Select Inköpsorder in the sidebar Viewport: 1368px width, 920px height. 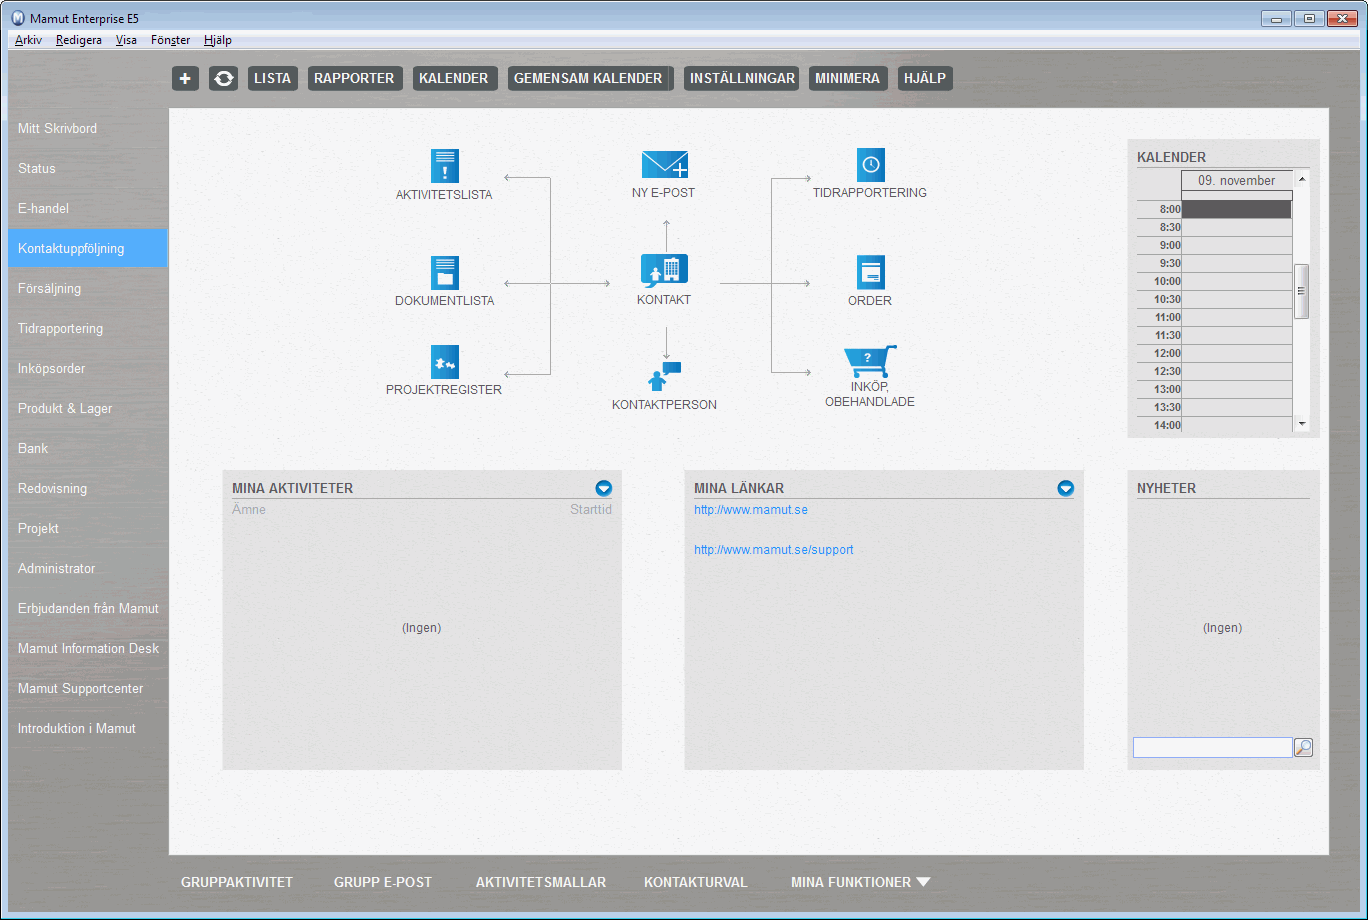click(x=88, y=368)
